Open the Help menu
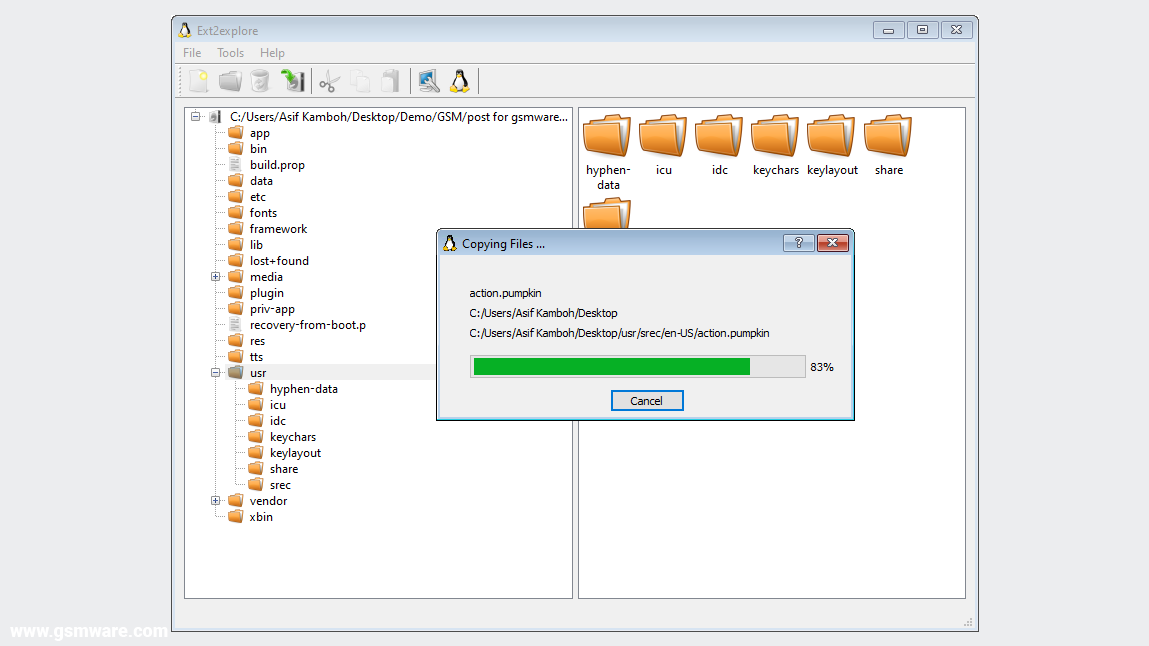The height and width of the screenshot is (646, 1149). coord(272,52)
